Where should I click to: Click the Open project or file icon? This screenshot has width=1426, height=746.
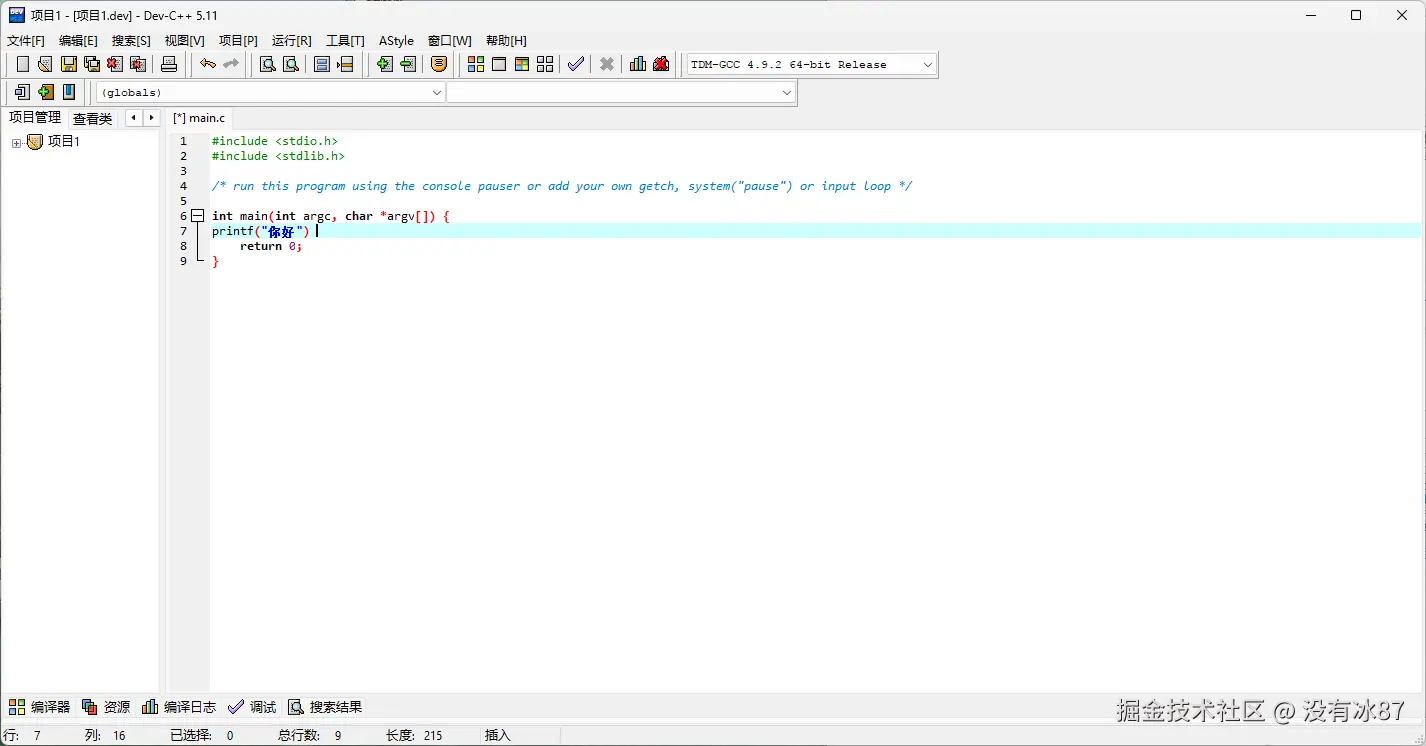(x=45, y=64)
